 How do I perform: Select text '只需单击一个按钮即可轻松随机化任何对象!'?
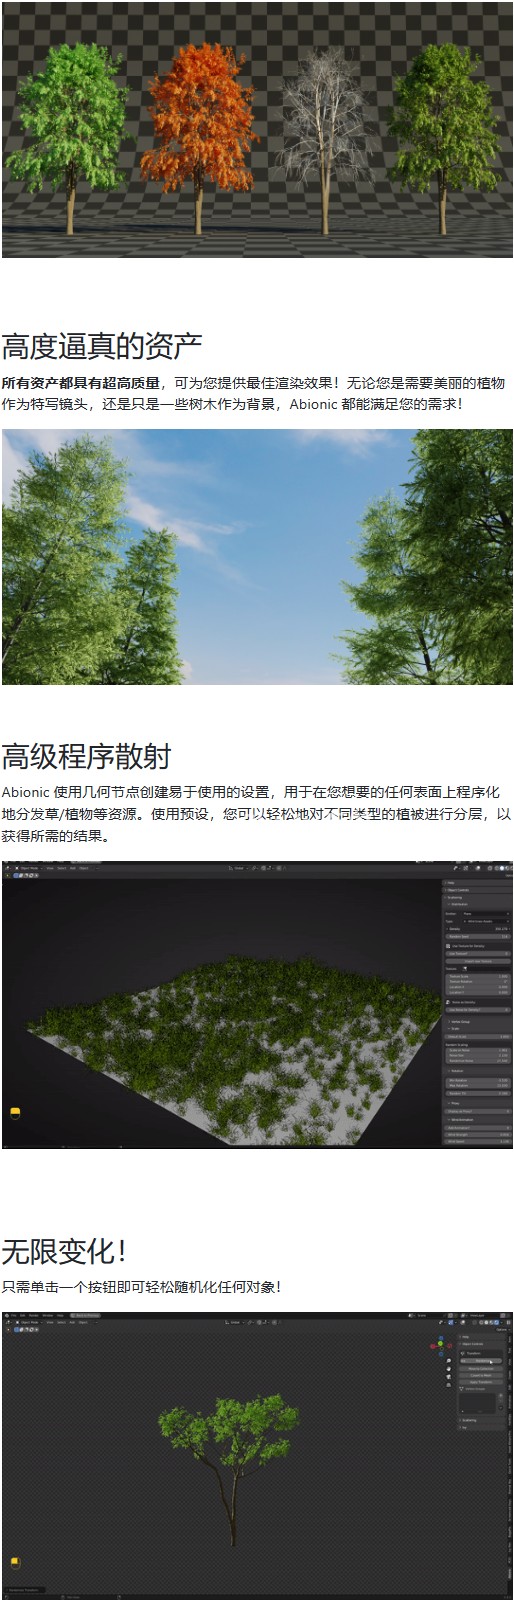[x=142, y=1287]
